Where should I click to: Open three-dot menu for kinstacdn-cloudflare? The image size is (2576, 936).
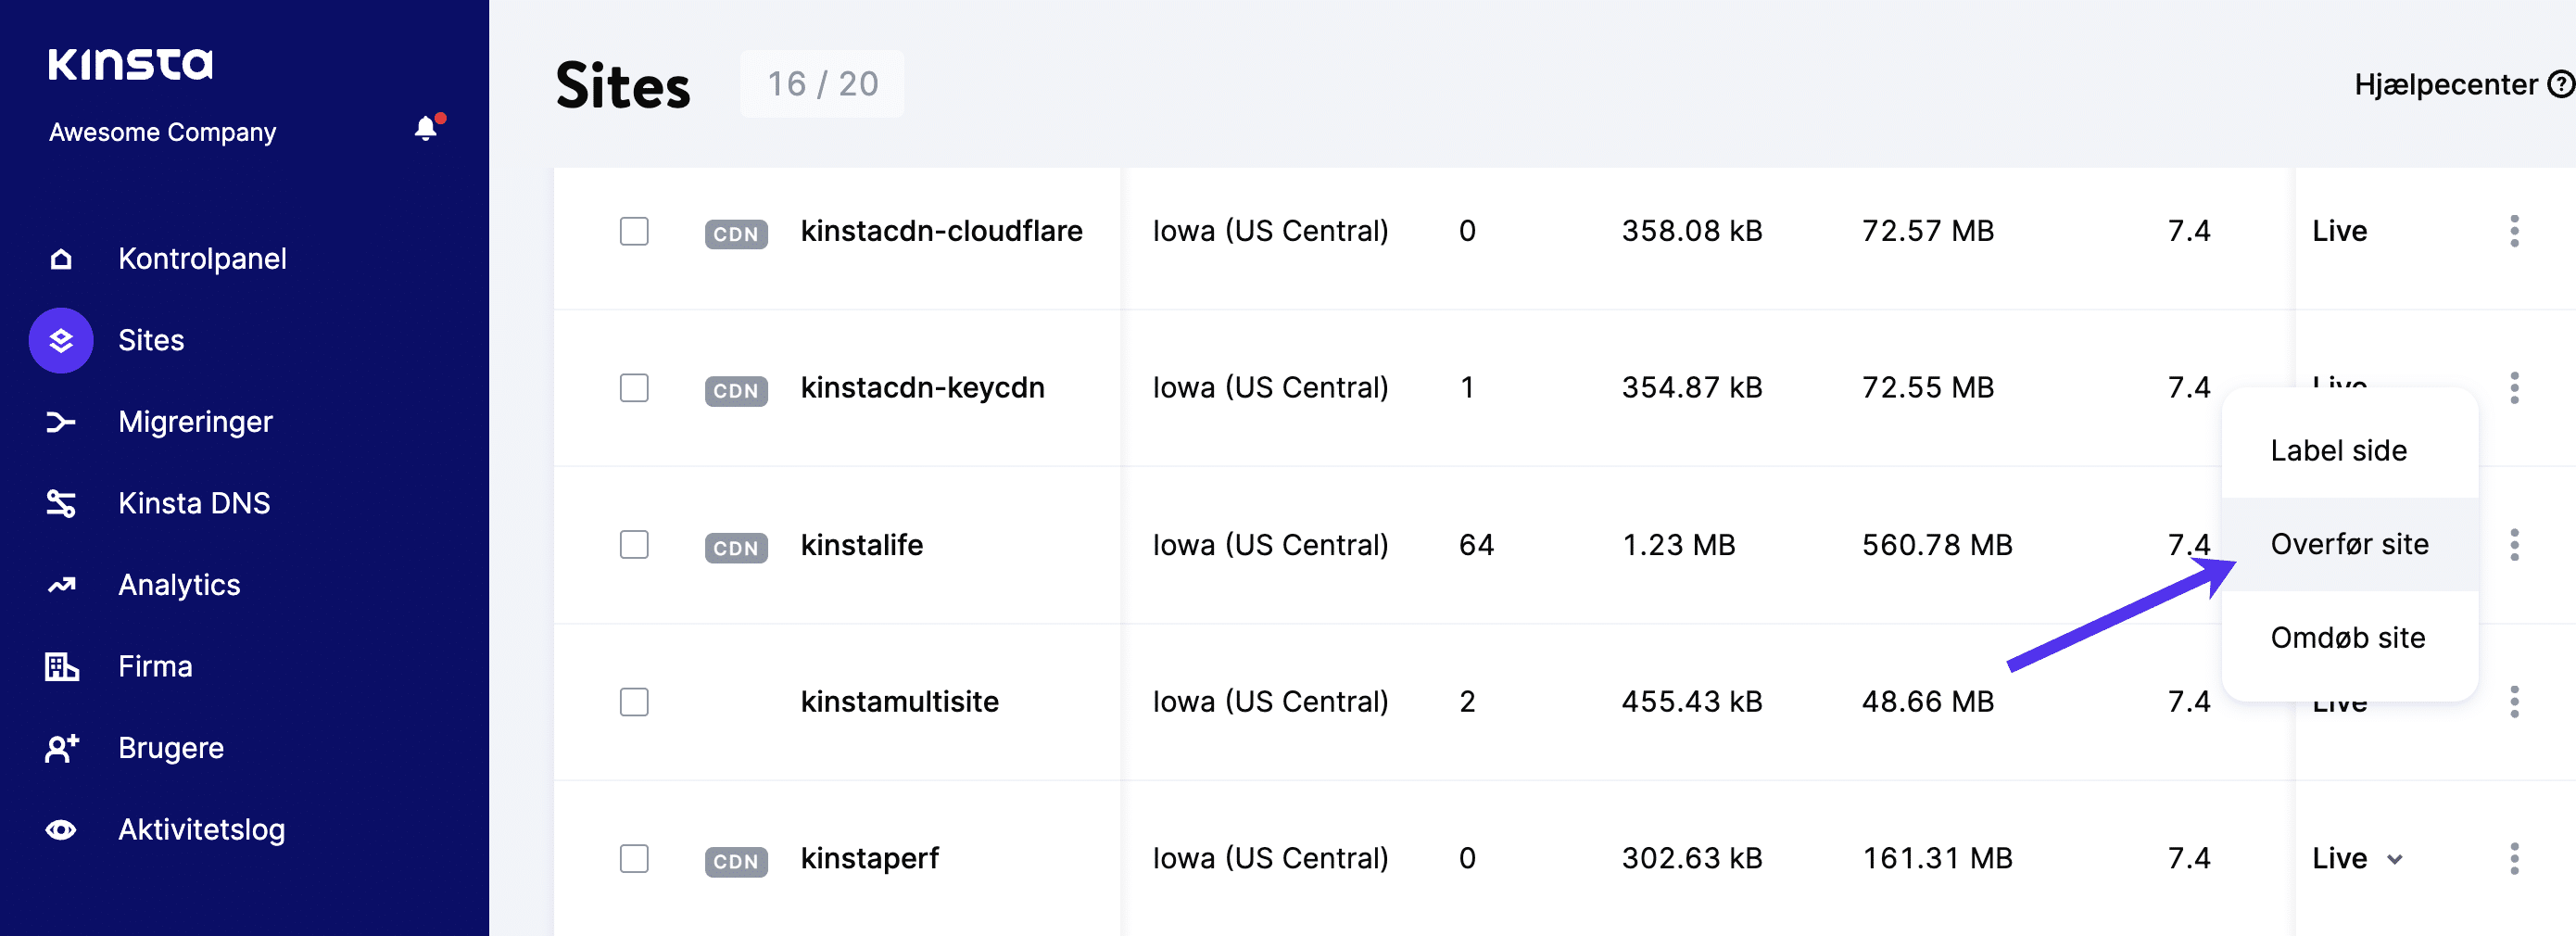(2514, 231)
